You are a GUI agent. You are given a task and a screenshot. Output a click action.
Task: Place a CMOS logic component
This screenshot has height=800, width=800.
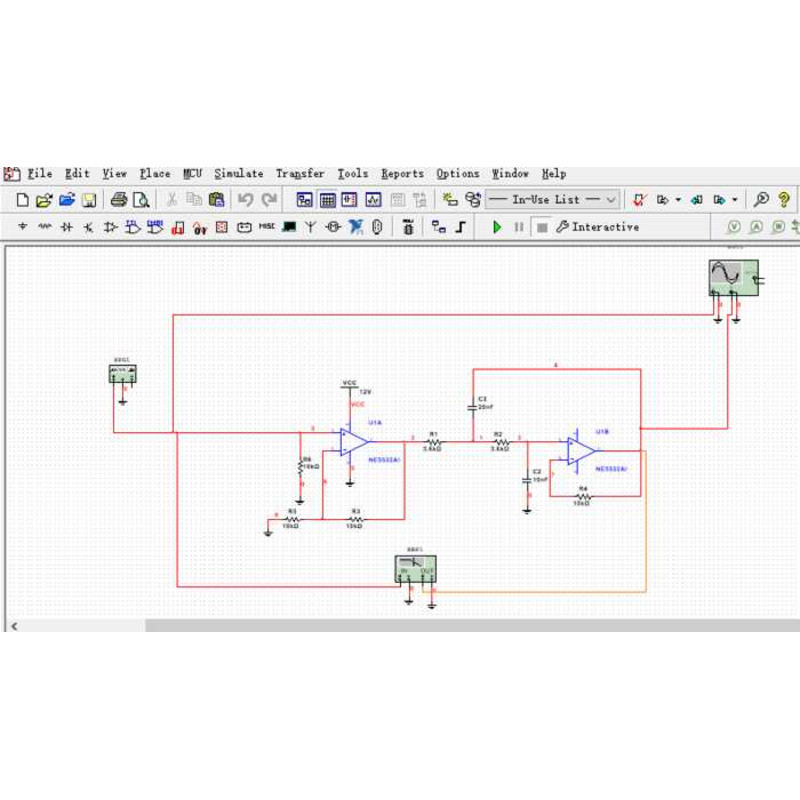(155, 227)
